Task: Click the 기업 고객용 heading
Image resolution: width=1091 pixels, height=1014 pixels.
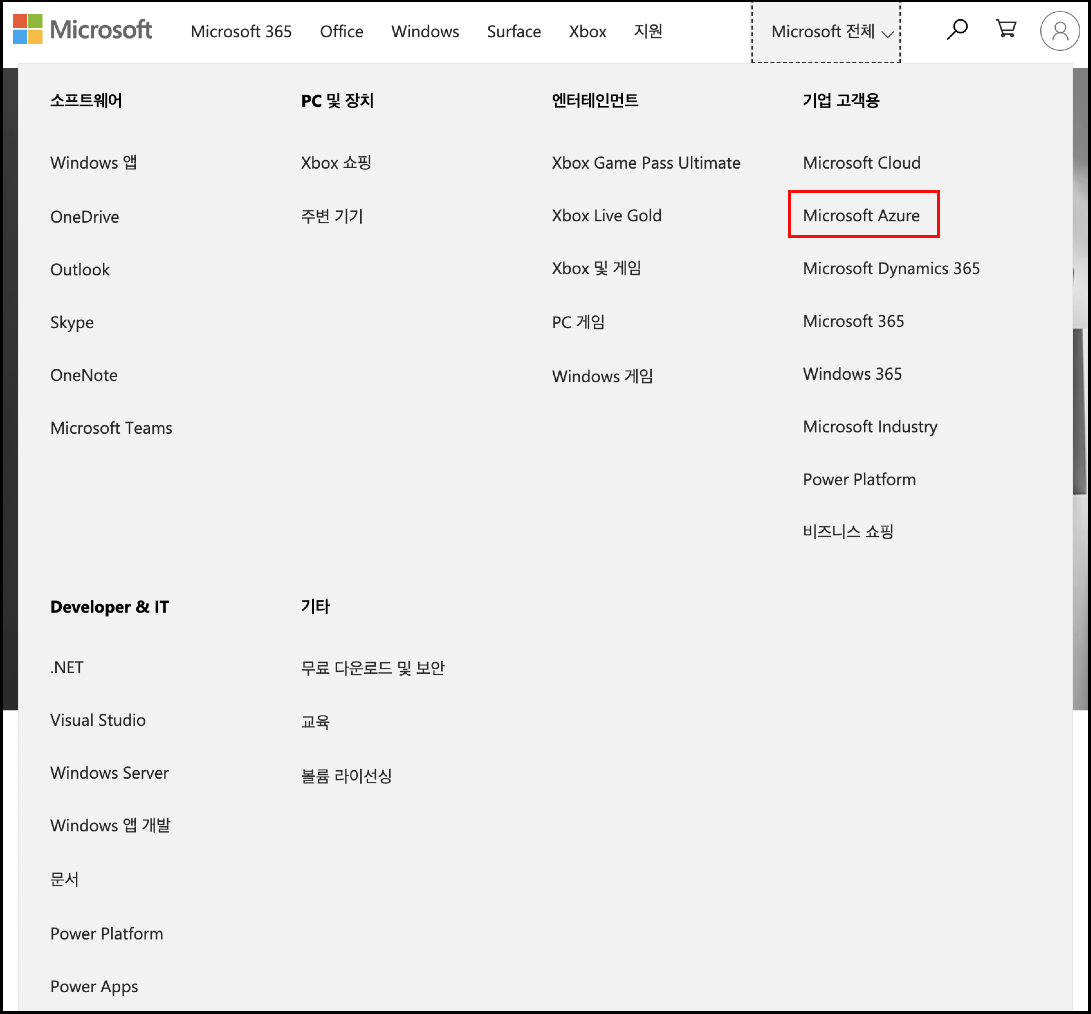Action: (x=841, y=100)
